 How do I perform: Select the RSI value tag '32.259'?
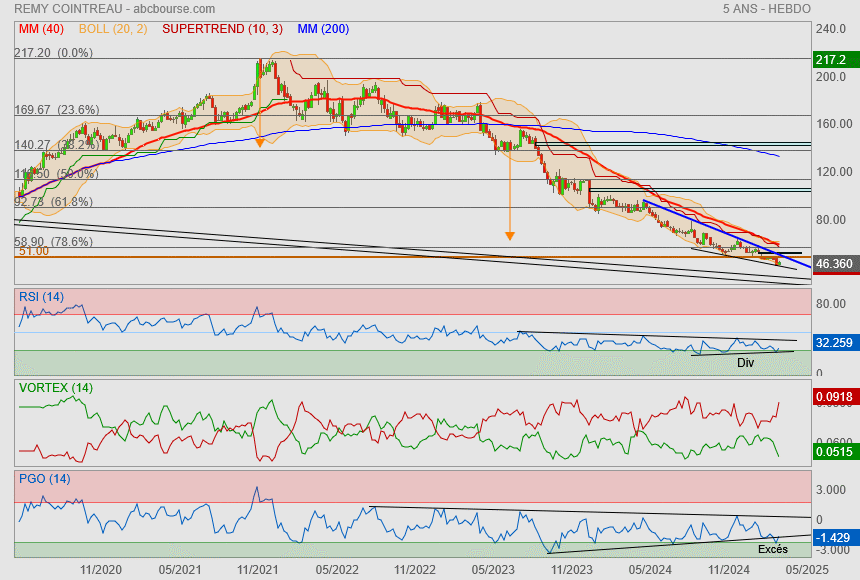click(x=834, y=343)
